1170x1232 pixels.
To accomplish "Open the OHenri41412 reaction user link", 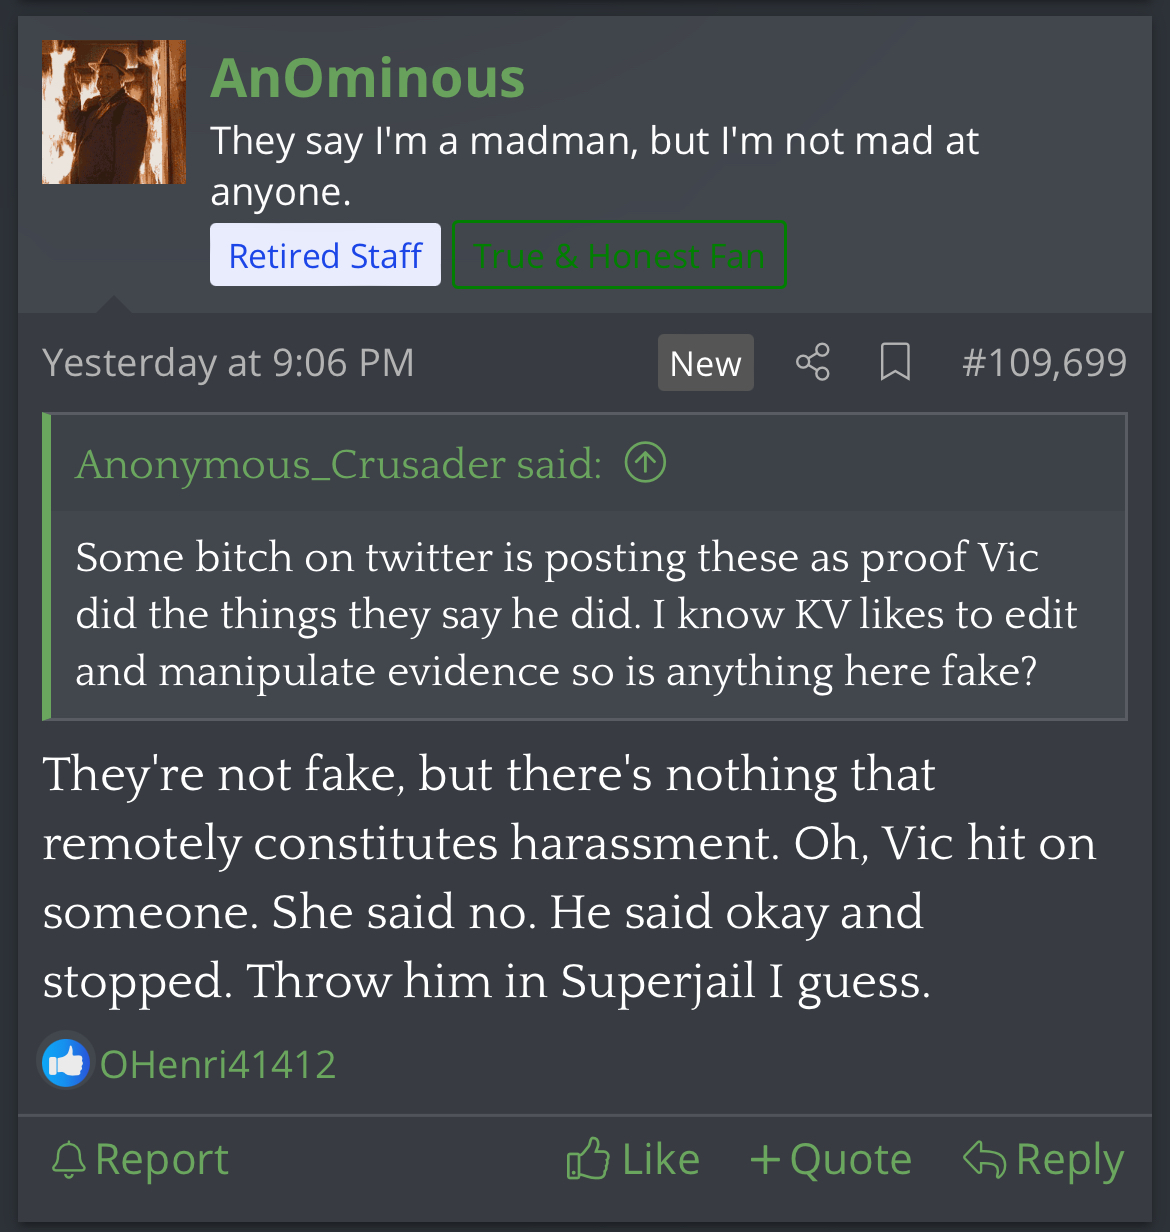I will [x=218, y=1064].
